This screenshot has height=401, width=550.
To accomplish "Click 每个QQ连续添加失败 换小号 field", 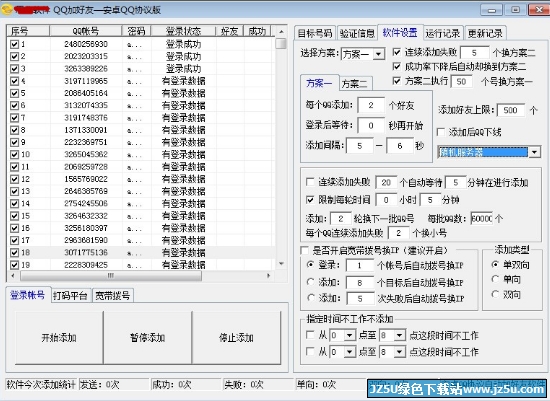I will point(398,233).
